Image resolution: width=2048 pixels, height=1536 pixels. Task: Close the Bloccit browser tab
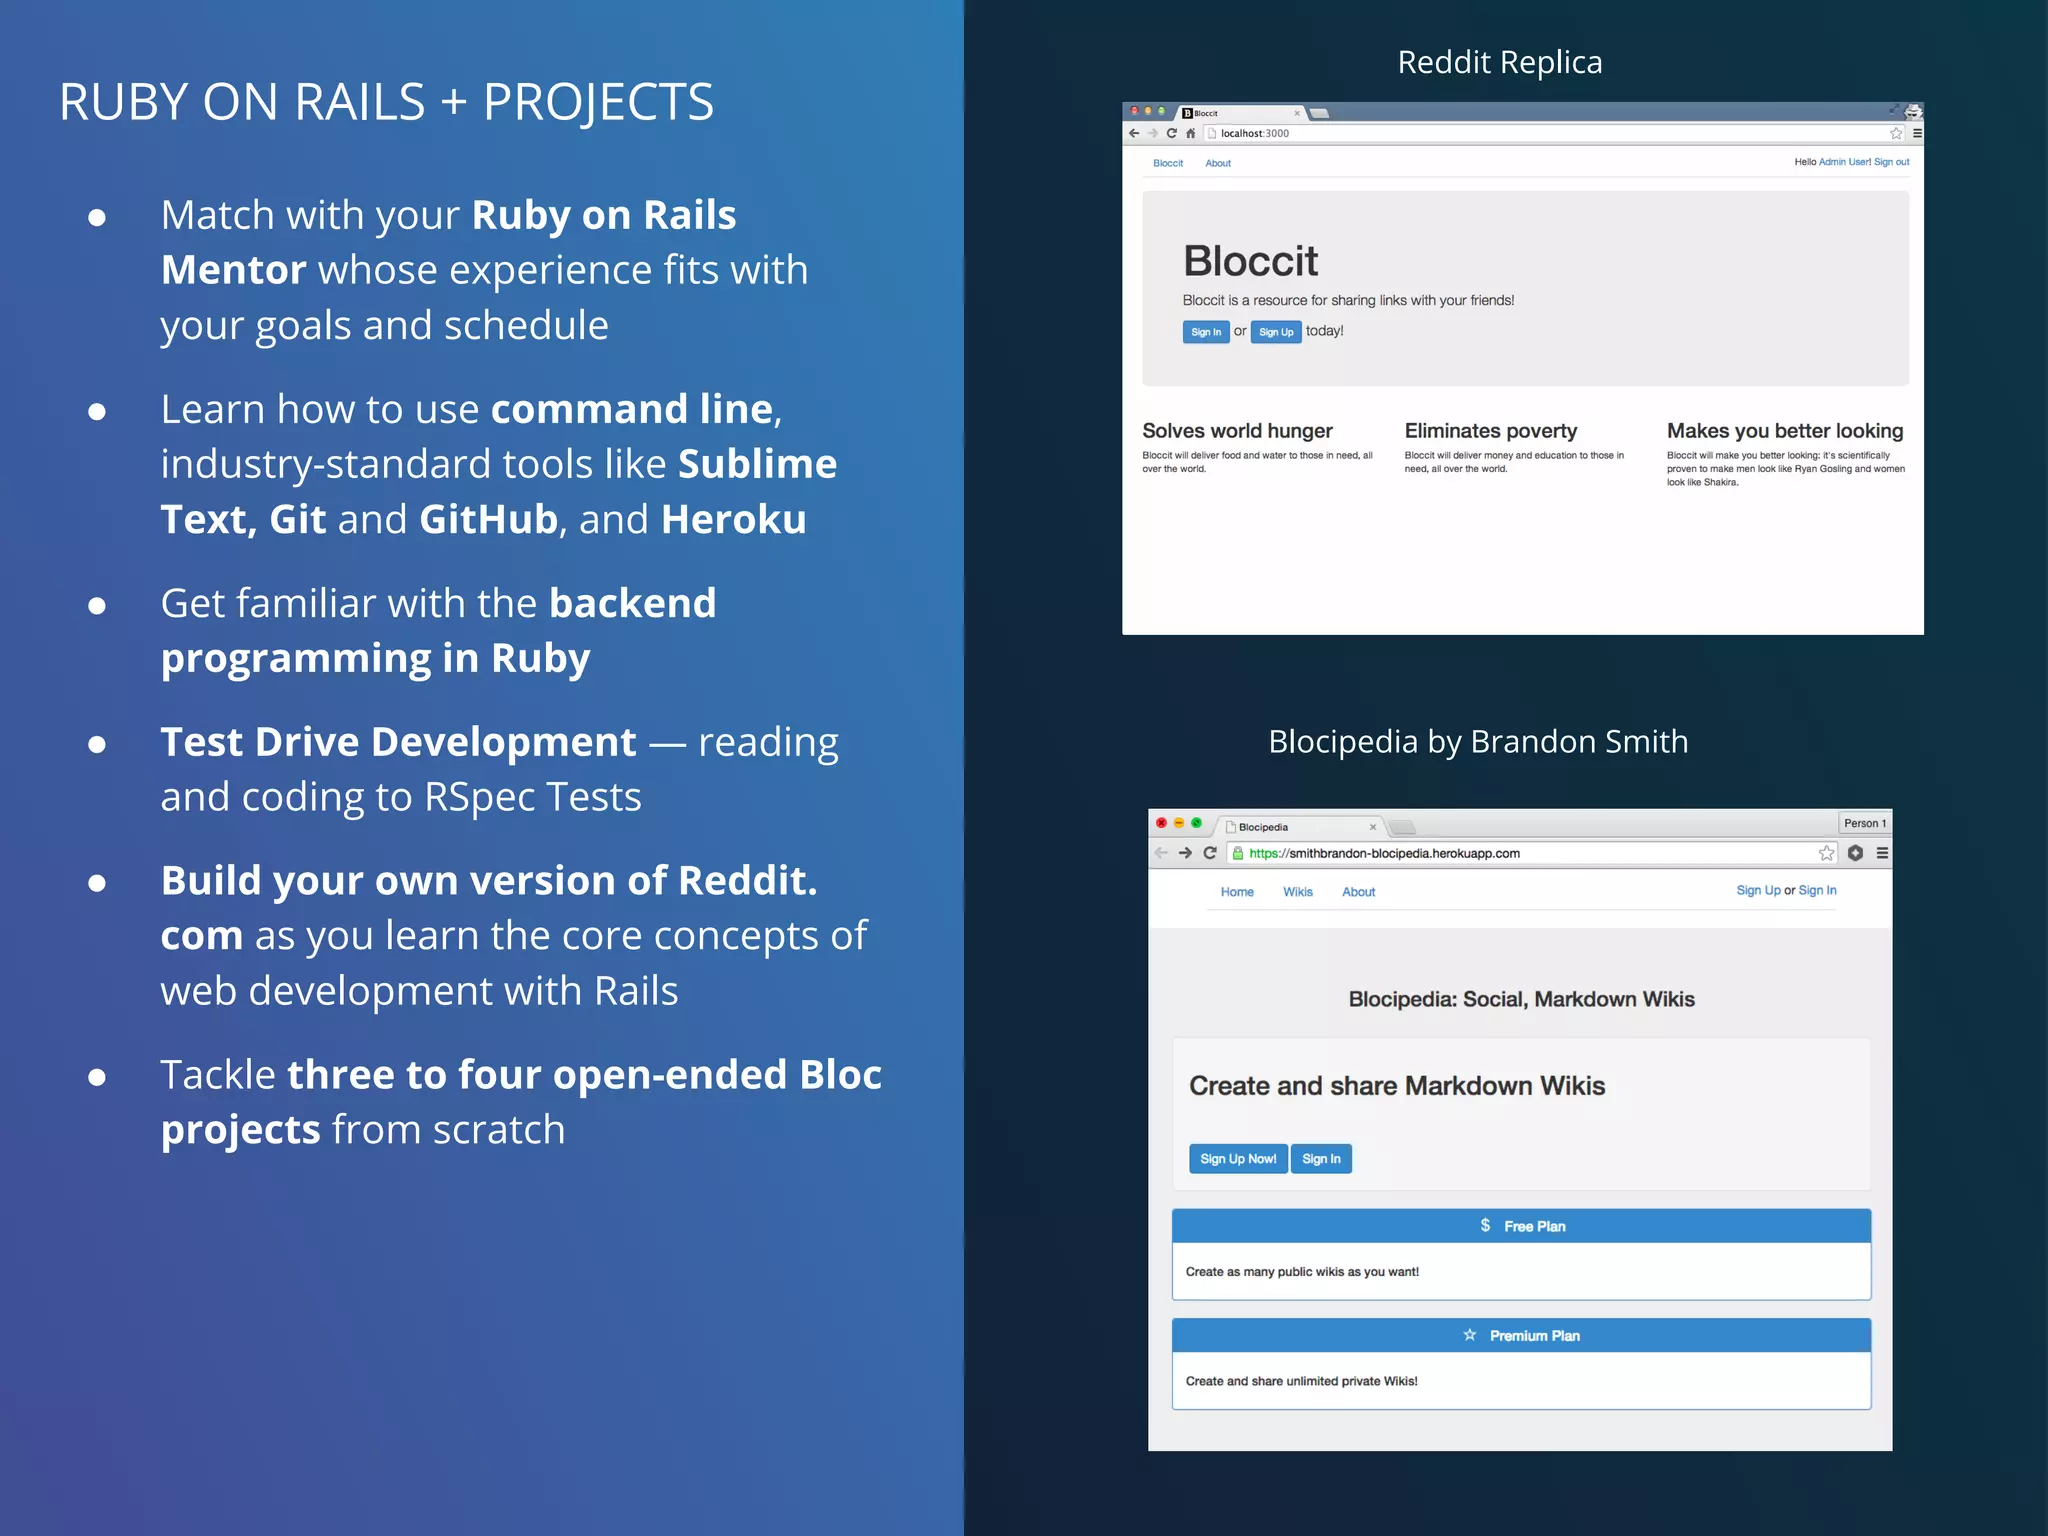(x=1297, y=113)
